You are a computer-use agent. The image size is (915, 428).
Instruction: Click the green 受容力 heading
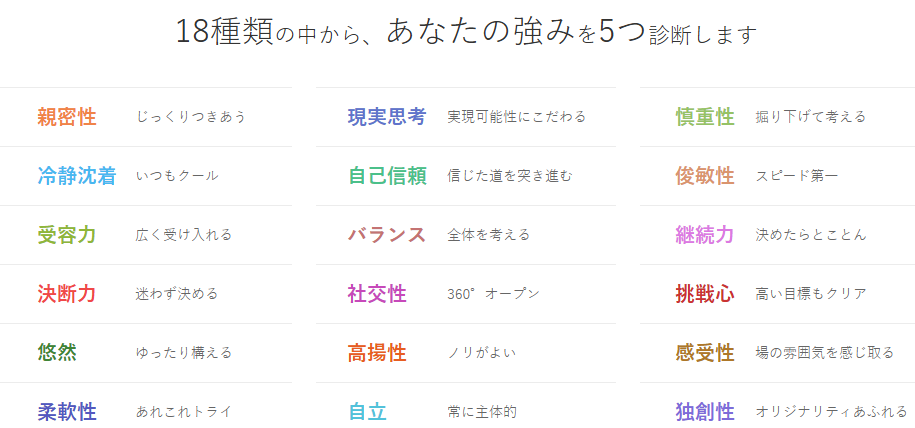(x=66, y=235)
